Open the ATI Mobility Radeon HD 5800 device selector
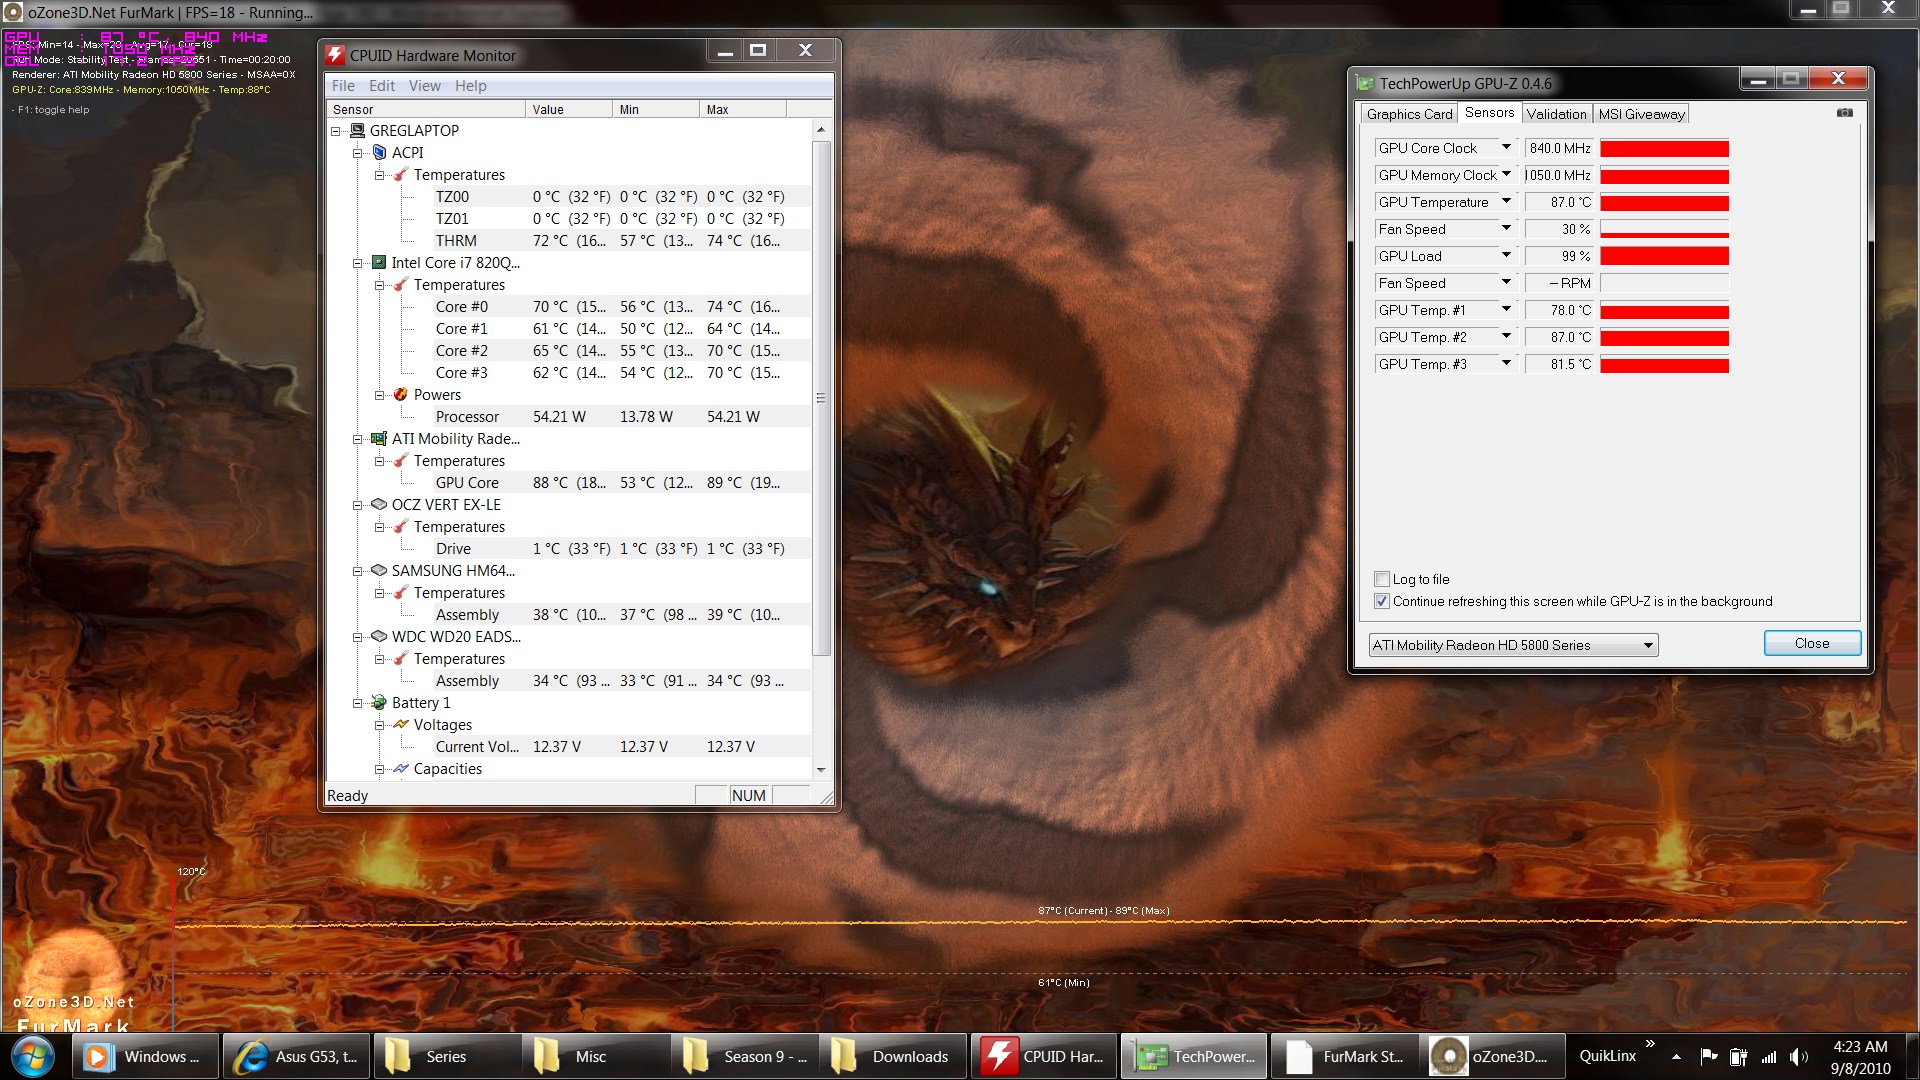1920x1080 pixels. click(1513, 645)
